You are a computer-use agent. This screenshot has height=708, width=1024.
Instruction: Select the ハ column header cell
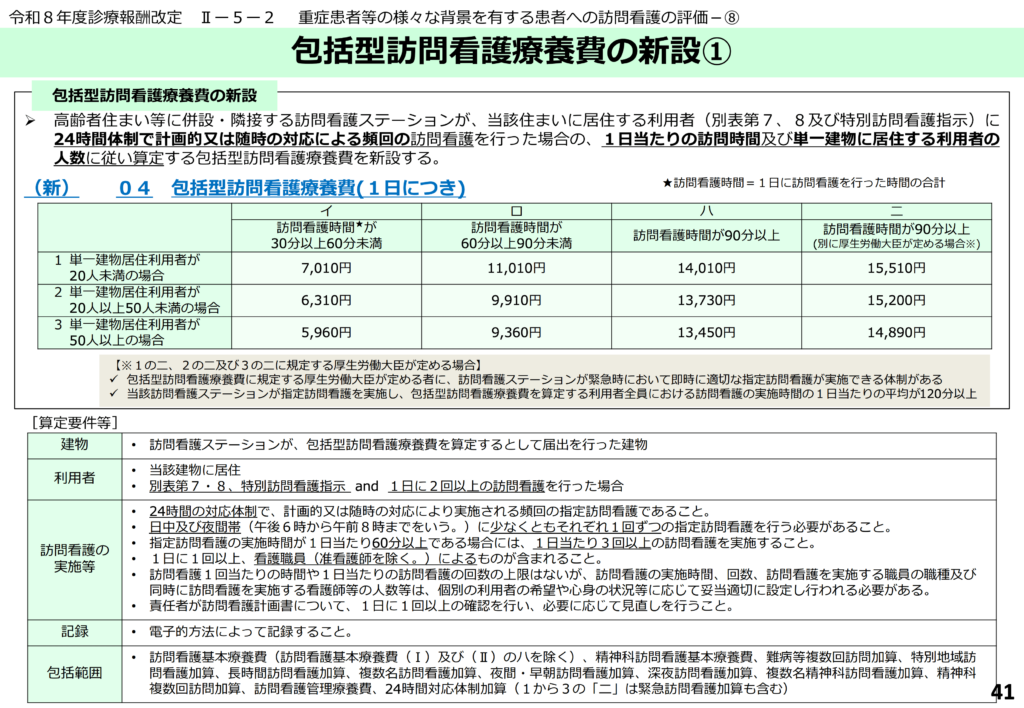[x=706, y=211]
